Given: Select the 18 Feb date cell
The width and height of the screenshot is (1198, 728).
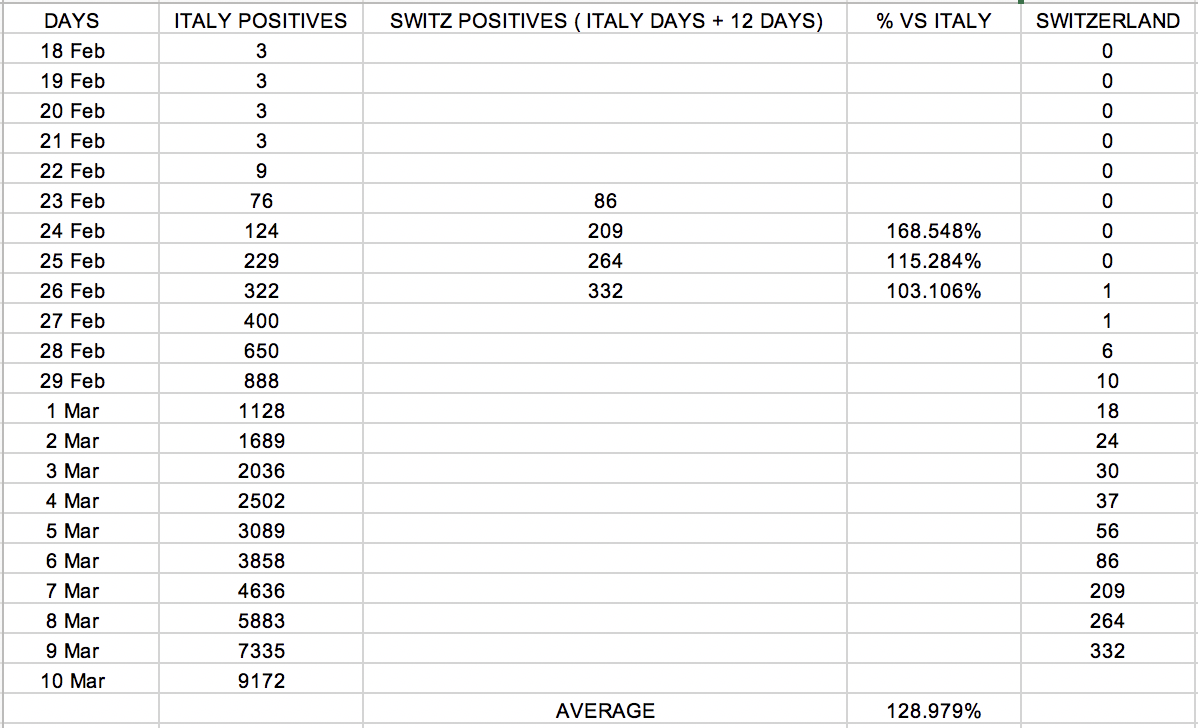Looking at the screenshot, I should click(x=72, y=51).
